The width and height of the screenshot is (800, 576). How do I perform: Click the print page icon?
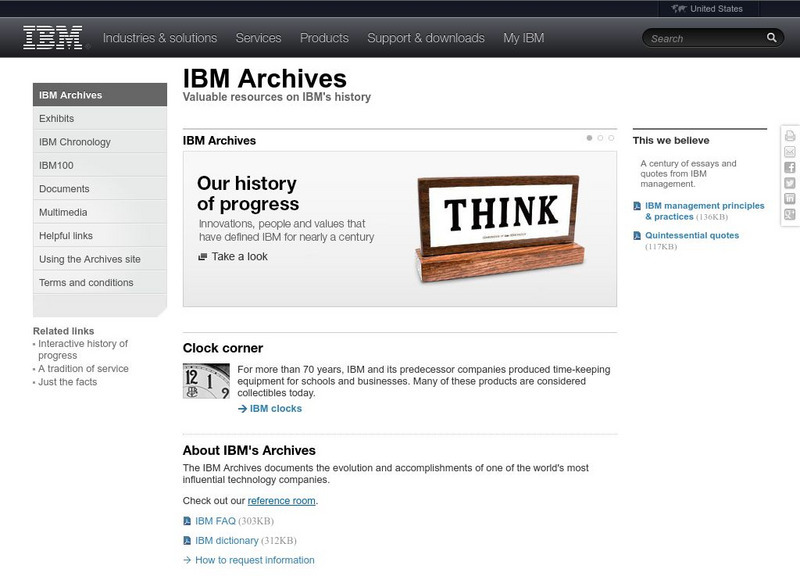tap(790, 136)
